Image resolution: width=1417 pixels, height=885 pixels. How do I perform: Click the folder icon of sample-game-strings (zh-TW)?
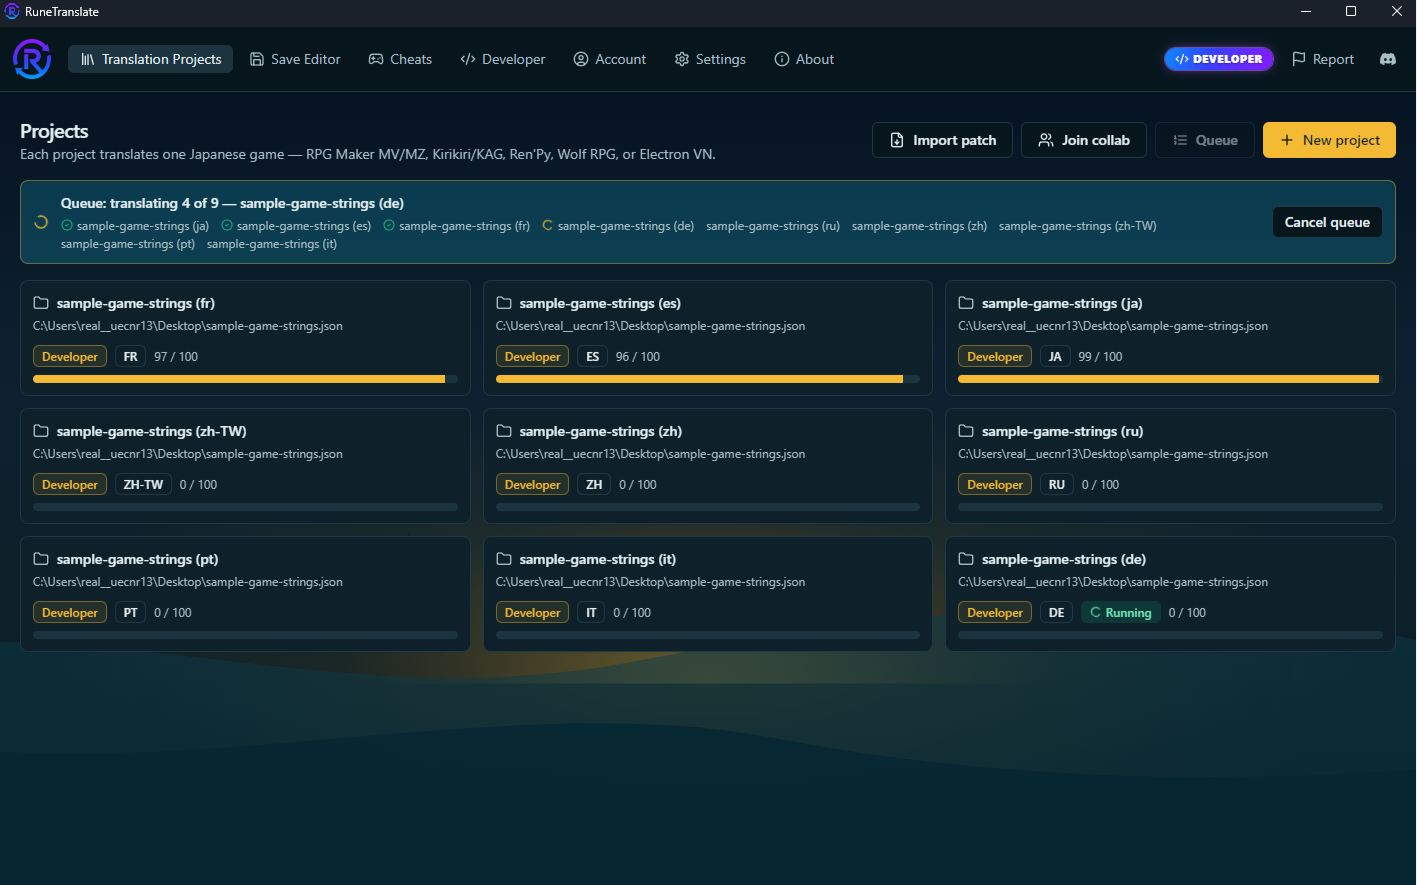pyautogui.click(x=41, y=431)
